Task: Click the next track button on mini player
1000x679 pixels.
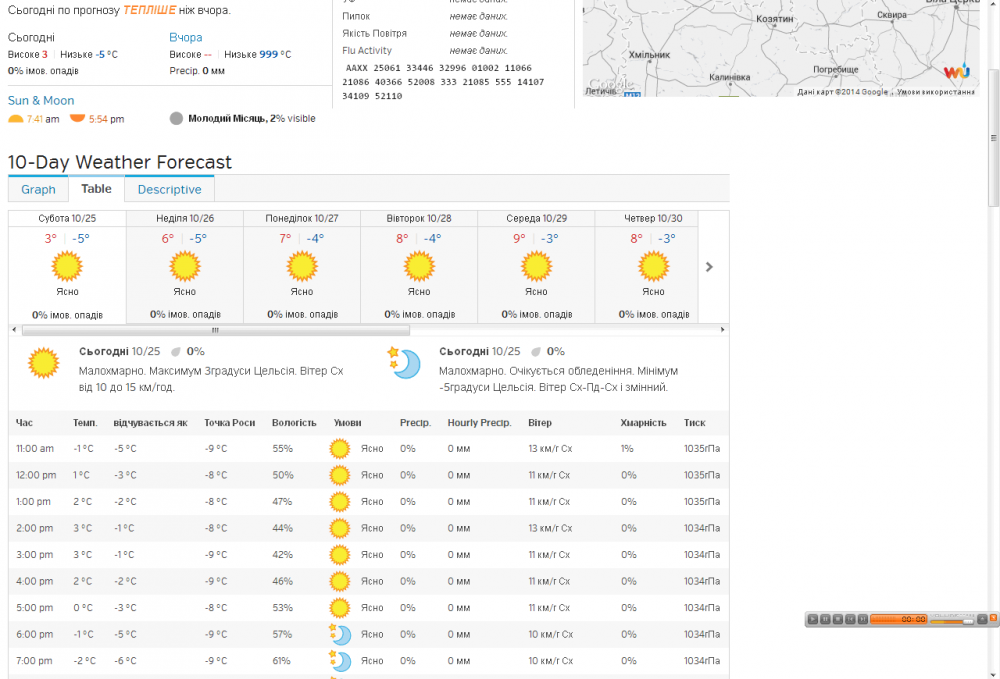Action: tap(863, 619)
